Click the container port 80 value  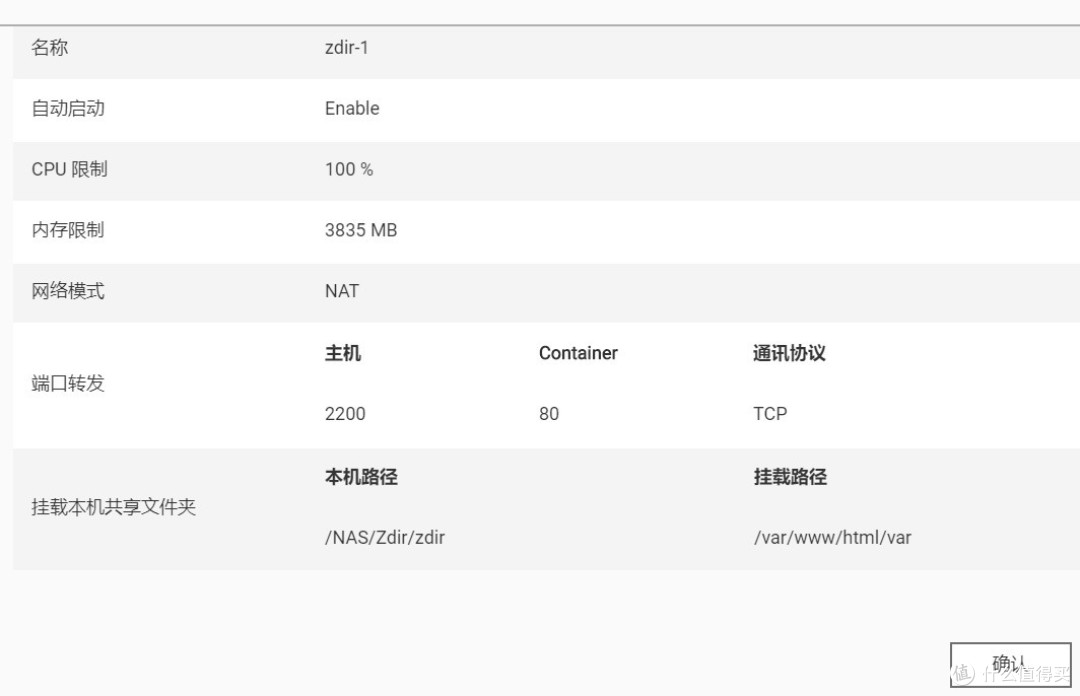548,413
